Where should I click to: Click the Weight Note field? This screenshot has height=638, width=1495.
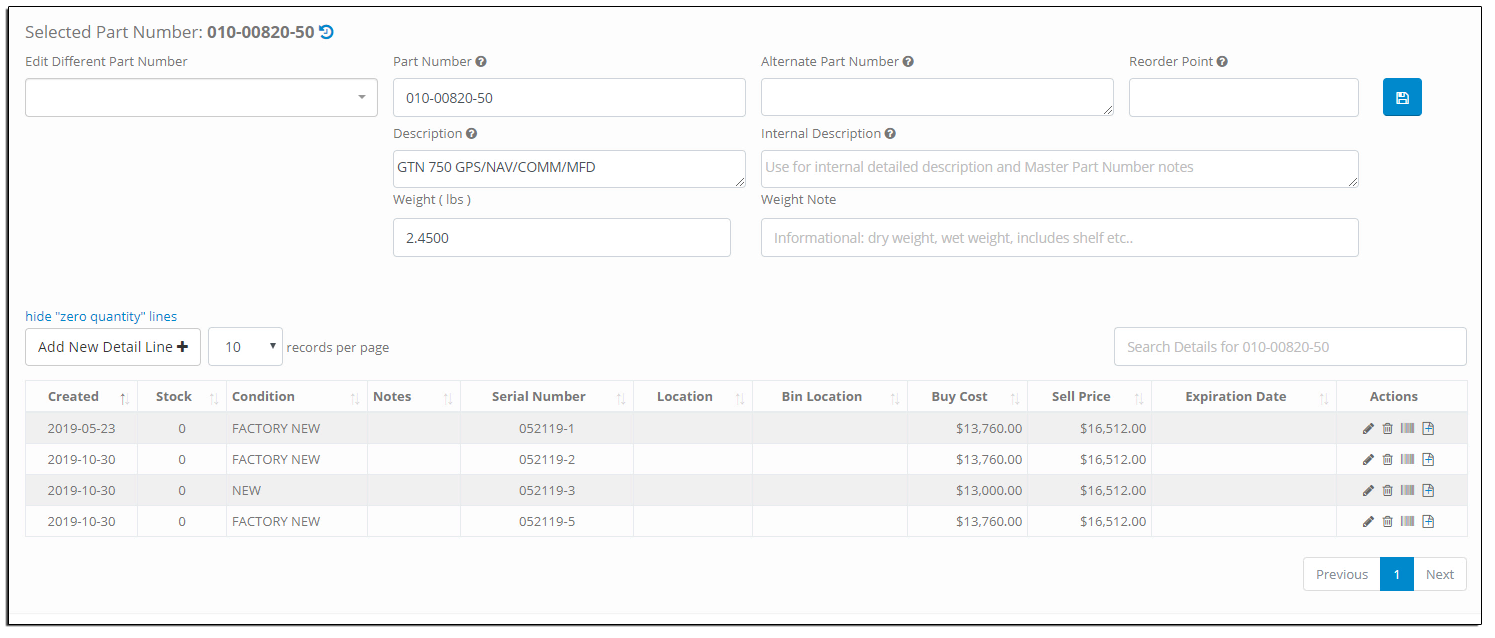click(x=1060, y=238)
